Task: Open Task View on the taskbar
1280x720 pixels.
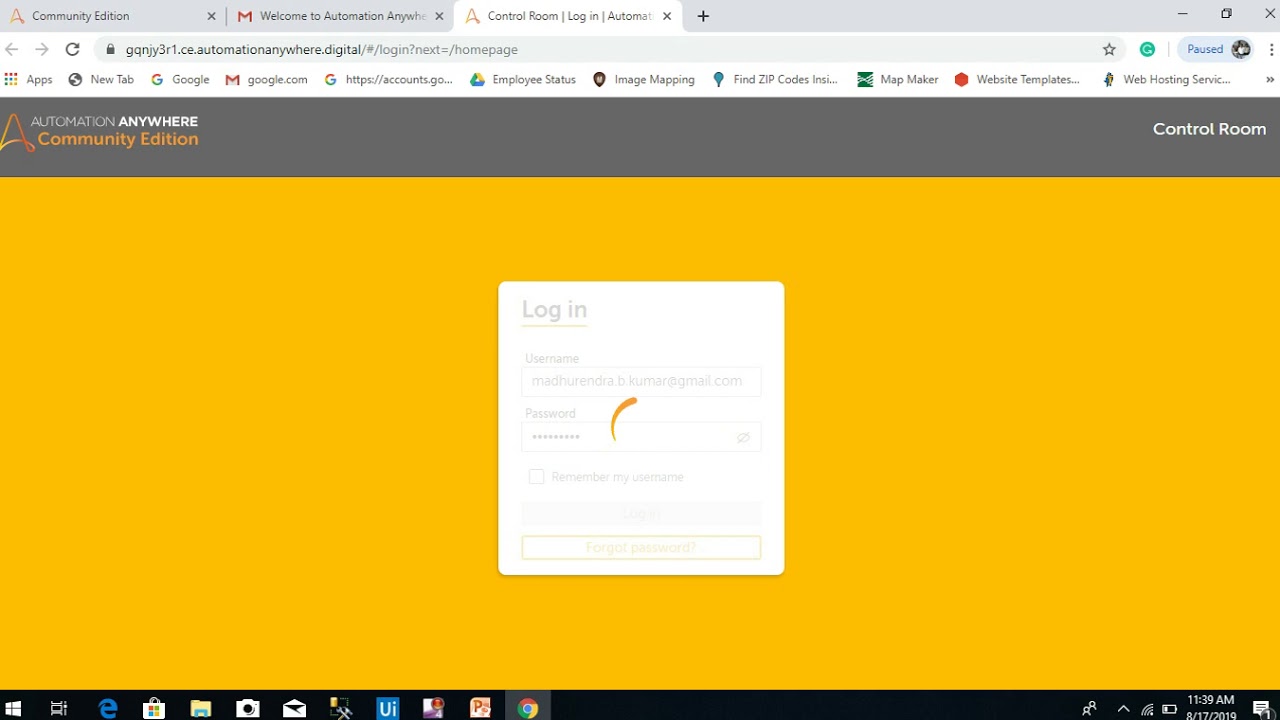Action: click(x=59, y=708)
